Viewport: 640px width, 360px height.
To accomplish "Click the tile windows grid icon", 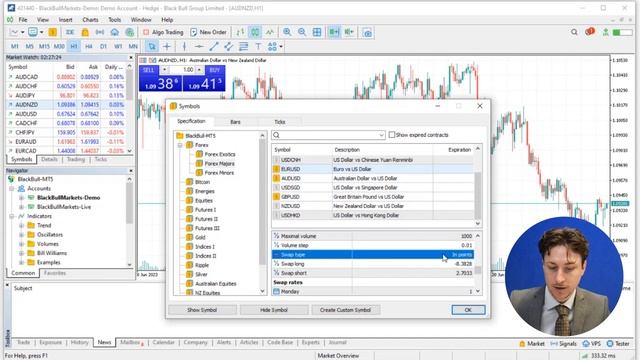I will 317,32.
